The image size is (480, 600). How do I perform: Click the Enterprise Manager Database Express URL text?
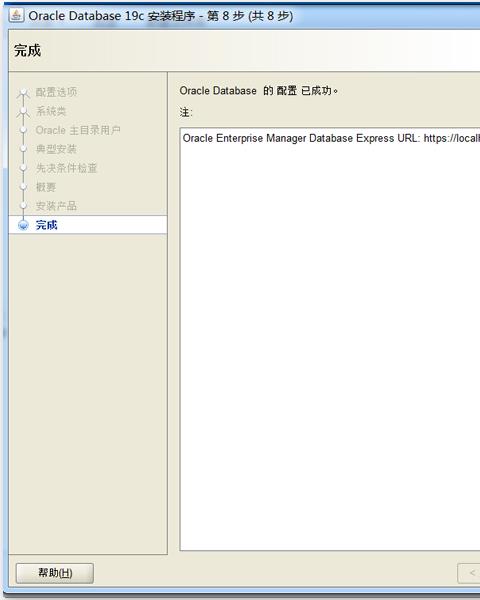(x=331, y=138)
